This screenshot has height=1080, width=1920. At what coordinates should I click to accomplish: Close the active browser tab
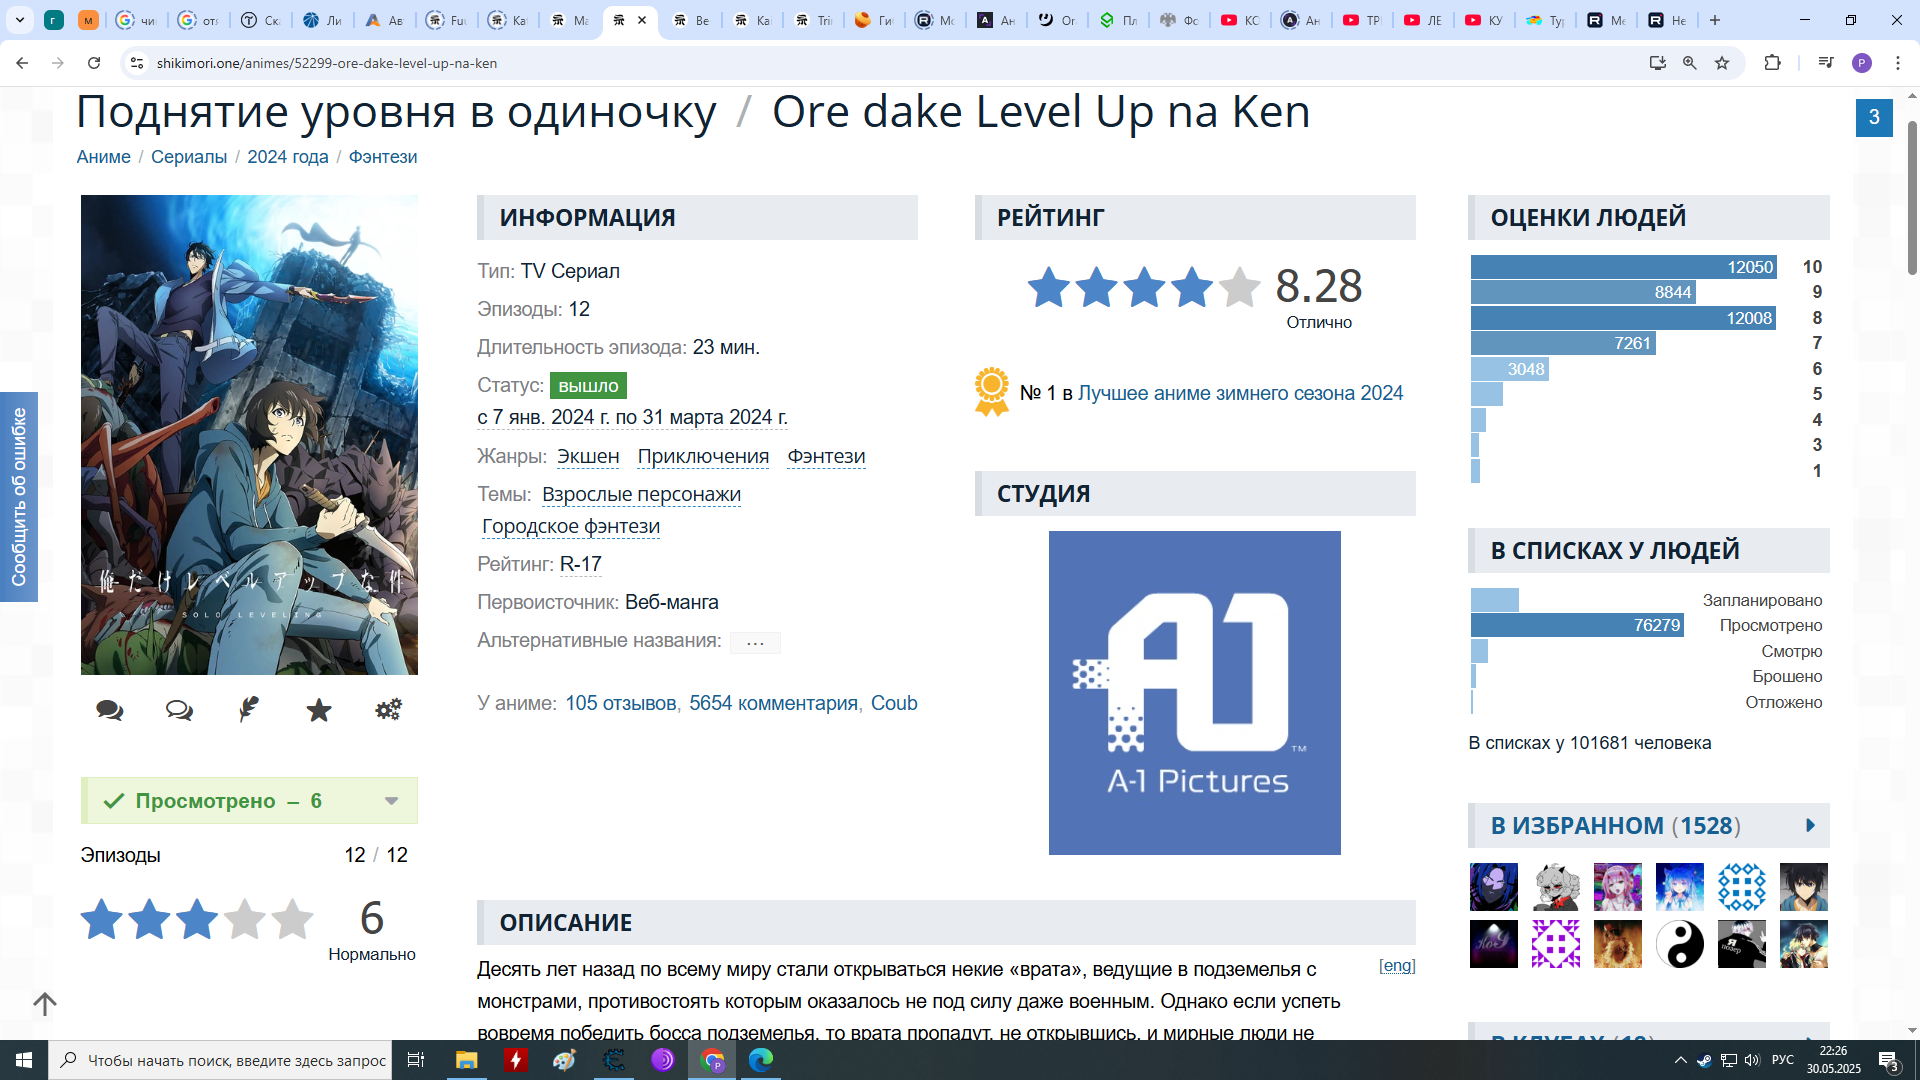[x=642, y=20]
